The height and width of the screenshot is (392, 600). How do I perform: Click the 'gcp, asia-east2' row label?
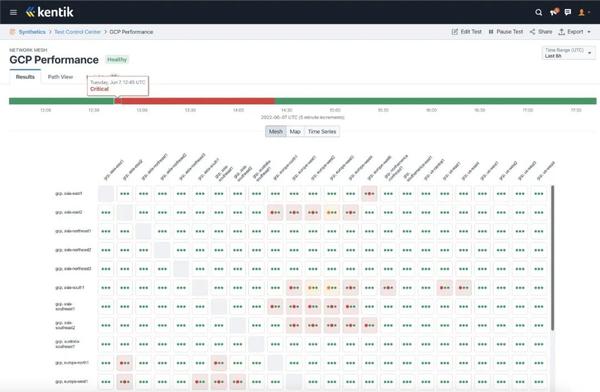click(69, 212)
